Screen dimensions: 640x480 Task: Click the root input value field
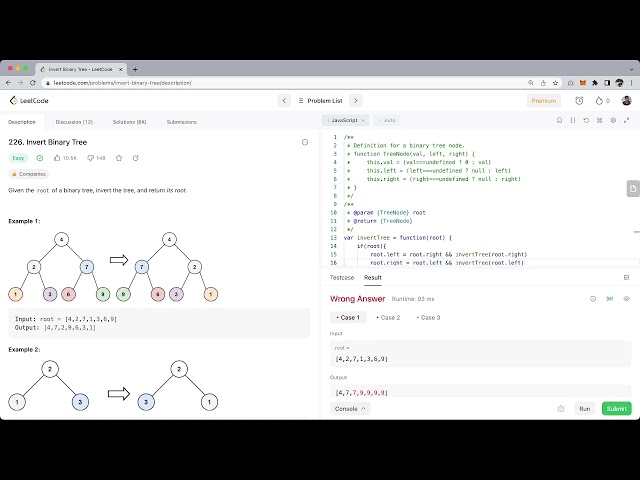click(x=480, y=354)
